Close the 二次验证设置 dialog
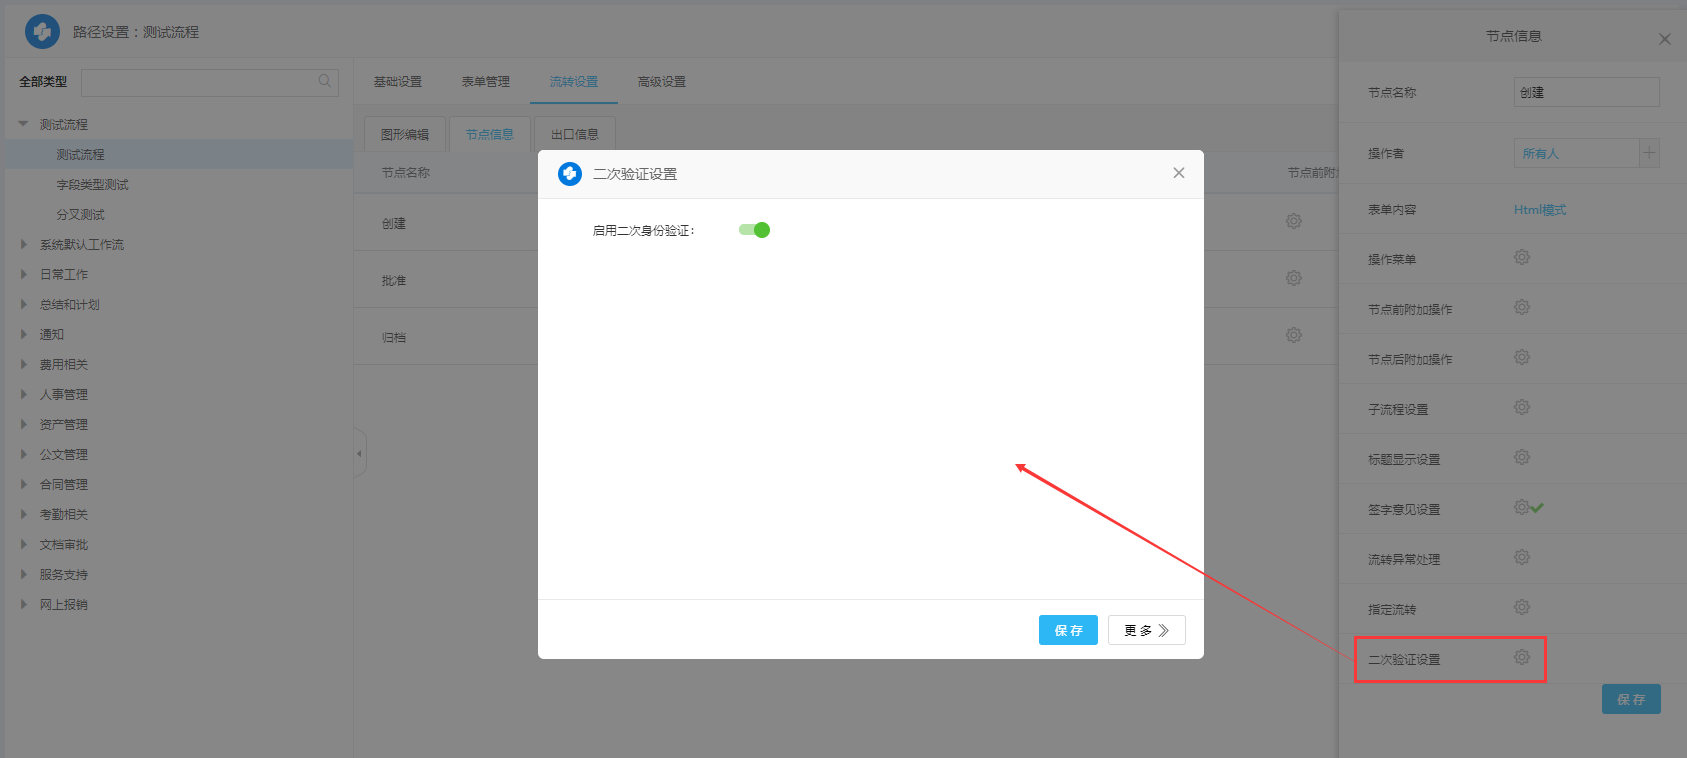Viewport: 1687px width, 758px height. (1179, 173)
